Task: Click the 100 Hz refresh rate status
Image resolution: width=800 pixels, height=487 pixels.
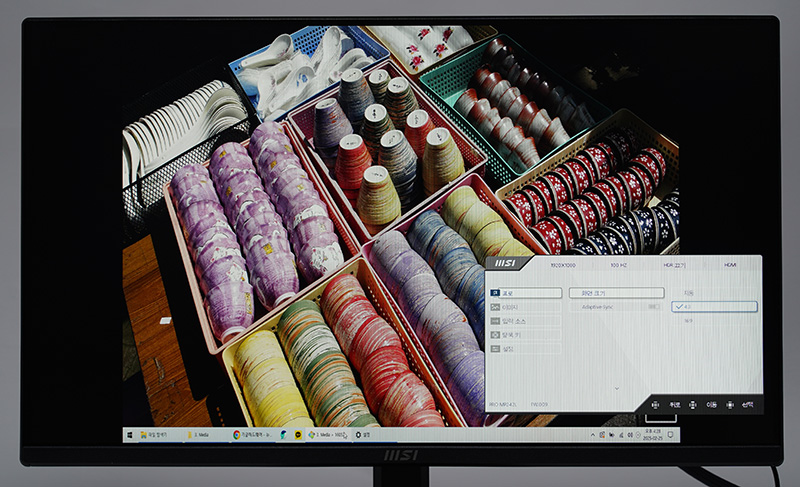Action: click(x=618, y=265)
